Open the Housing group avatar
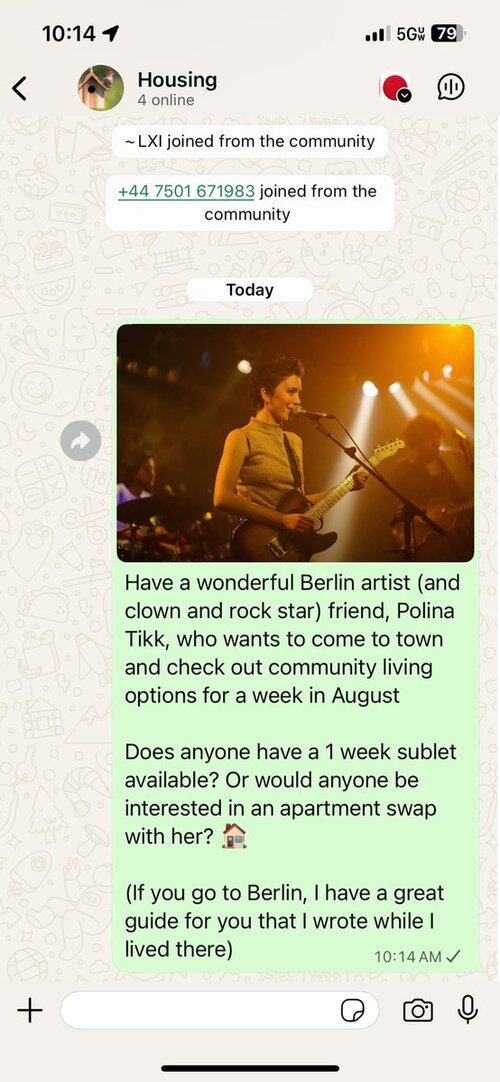Screen dimensions: 500x1082 coord(101,88)
